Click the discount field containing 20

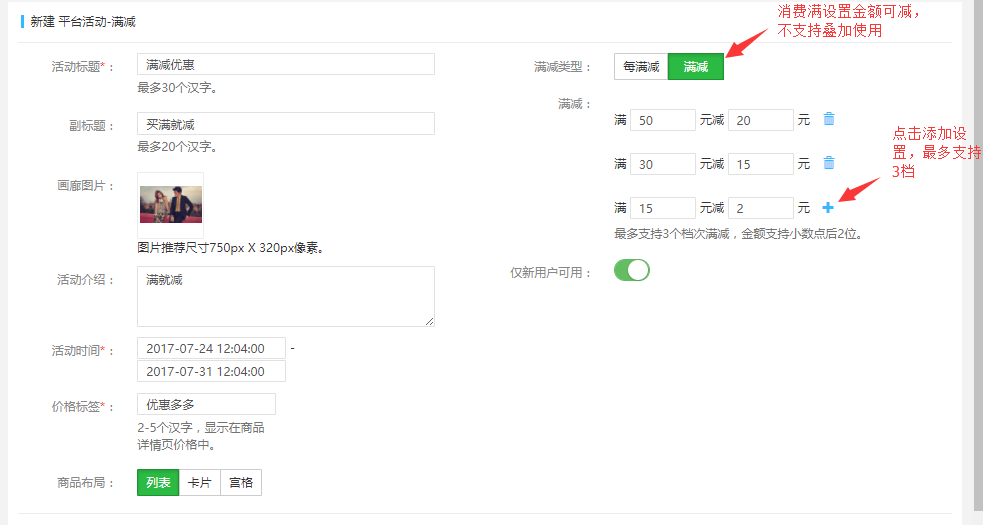tap(760, 120)
